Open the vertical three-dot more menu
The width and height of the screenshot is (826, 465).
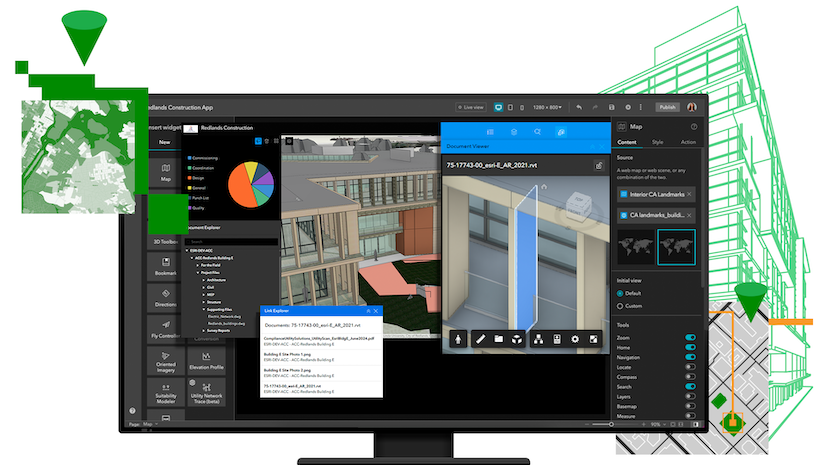click(641, 107)
